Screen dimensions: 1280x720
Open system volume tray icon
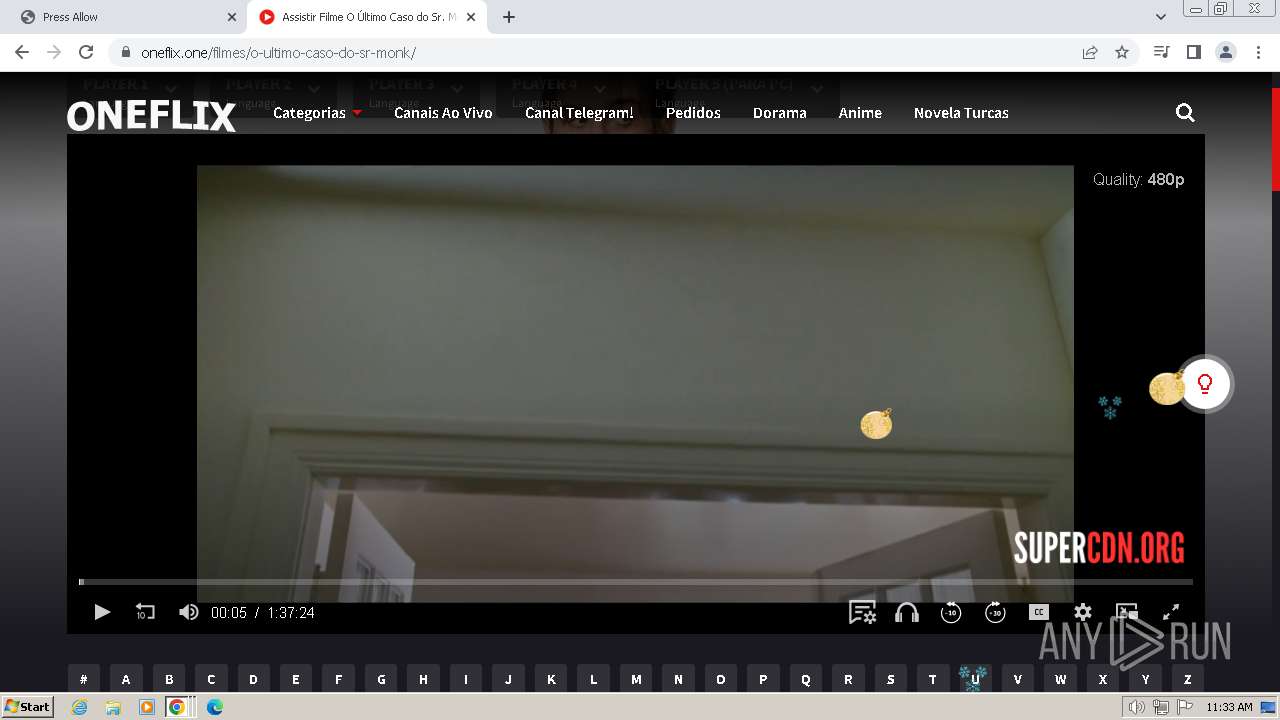(1136, 707)
